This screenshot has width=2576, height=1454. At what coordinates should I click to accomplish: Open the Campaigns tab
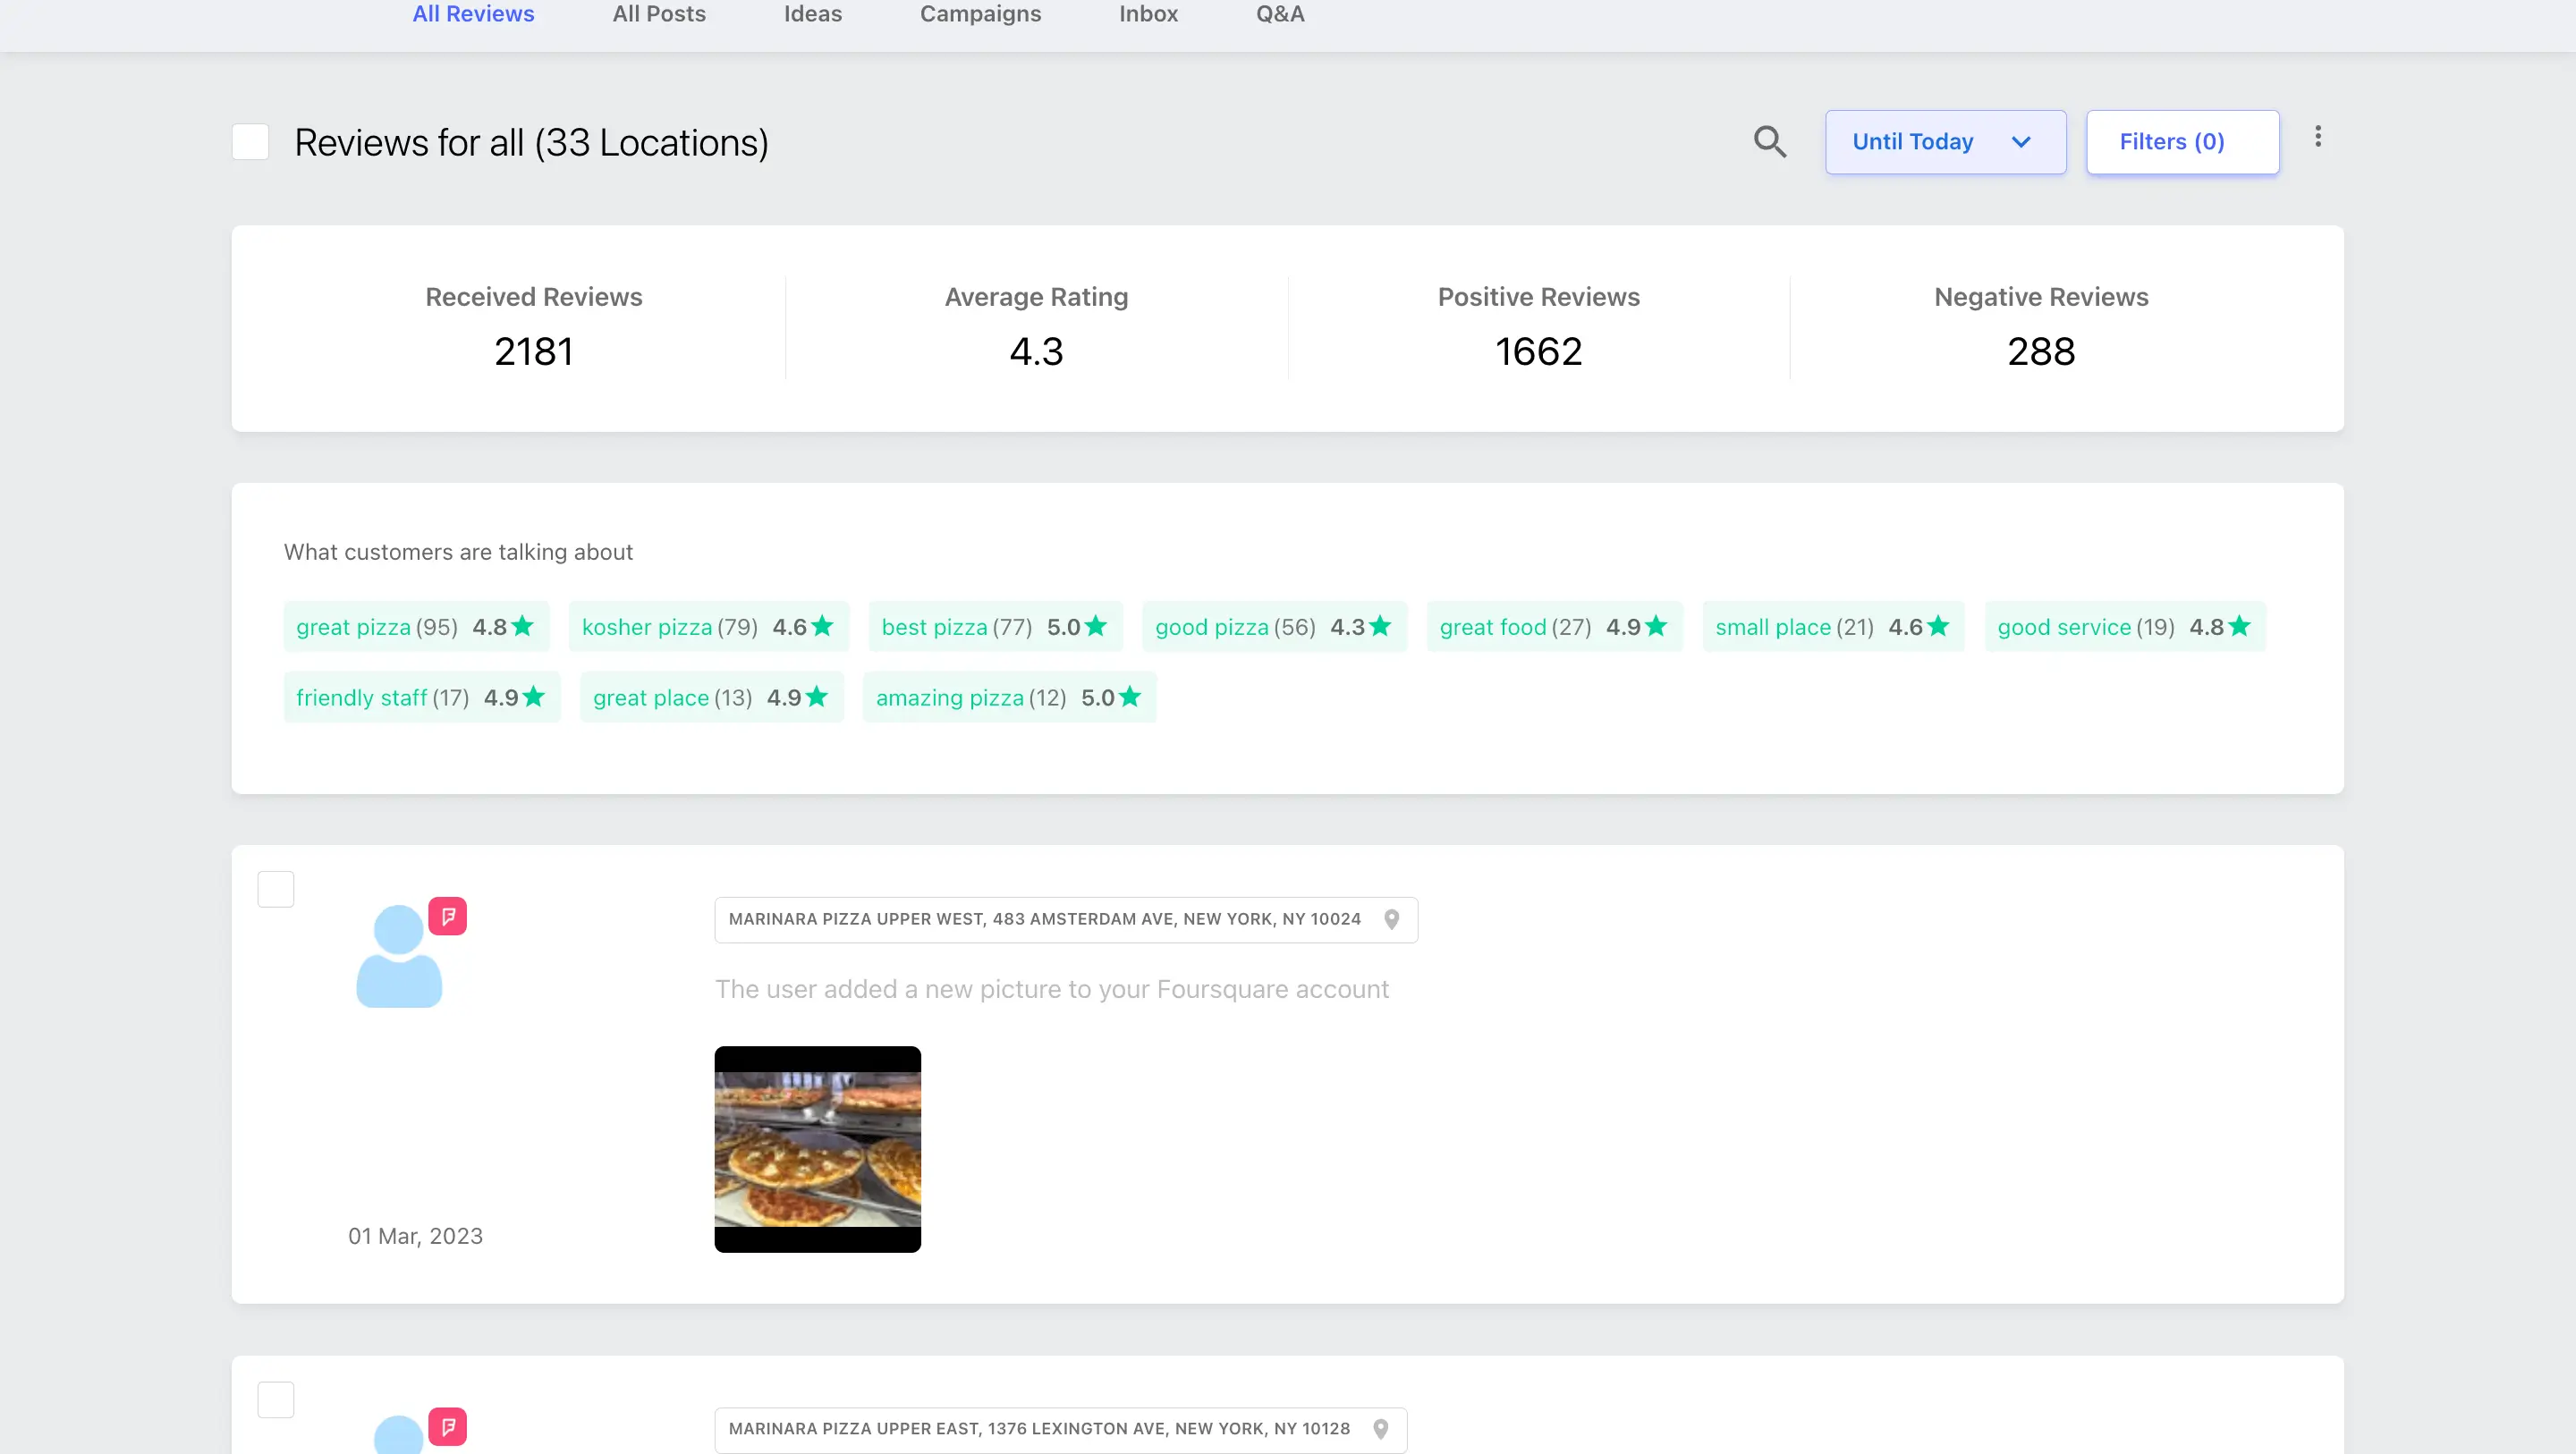[x=979, y=14]
